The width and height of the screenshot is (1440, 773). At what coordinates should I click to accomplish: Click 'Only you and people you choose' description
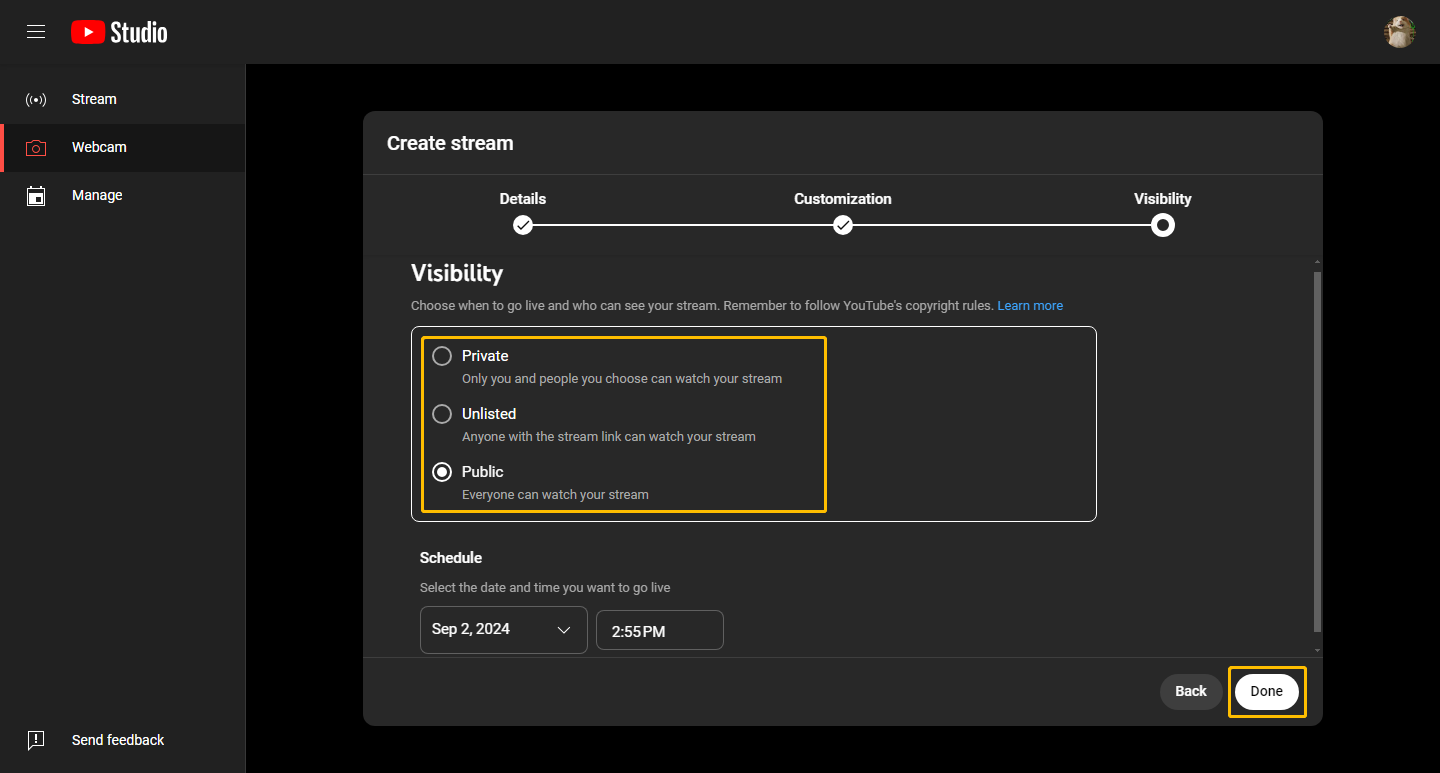coord(622,379)
